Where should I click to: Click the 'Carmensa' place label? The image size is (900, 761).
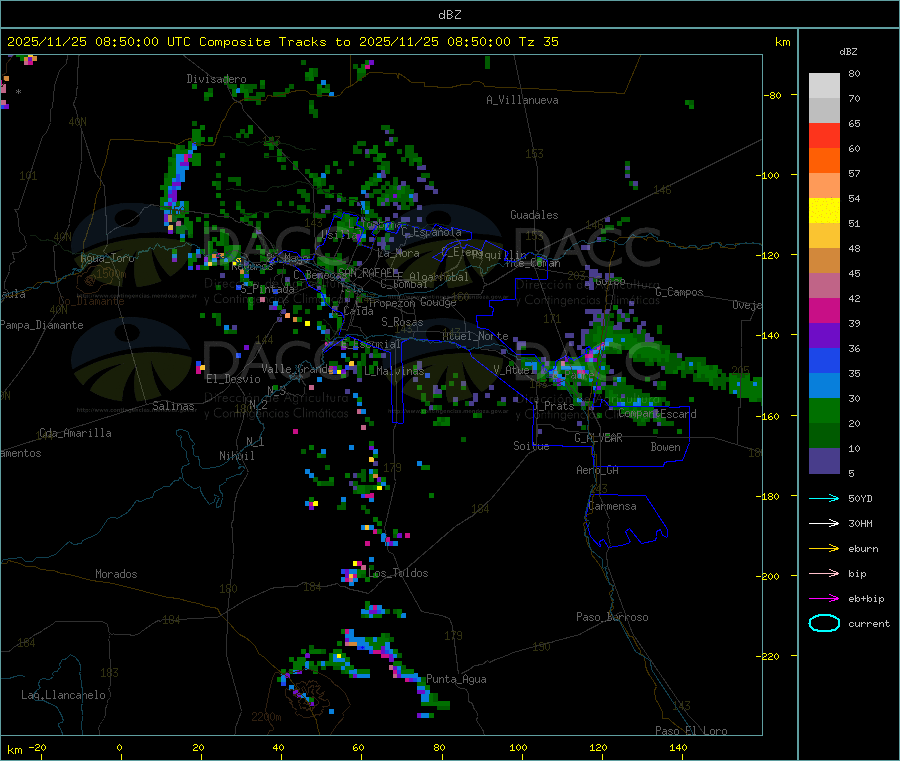(612, 506)
